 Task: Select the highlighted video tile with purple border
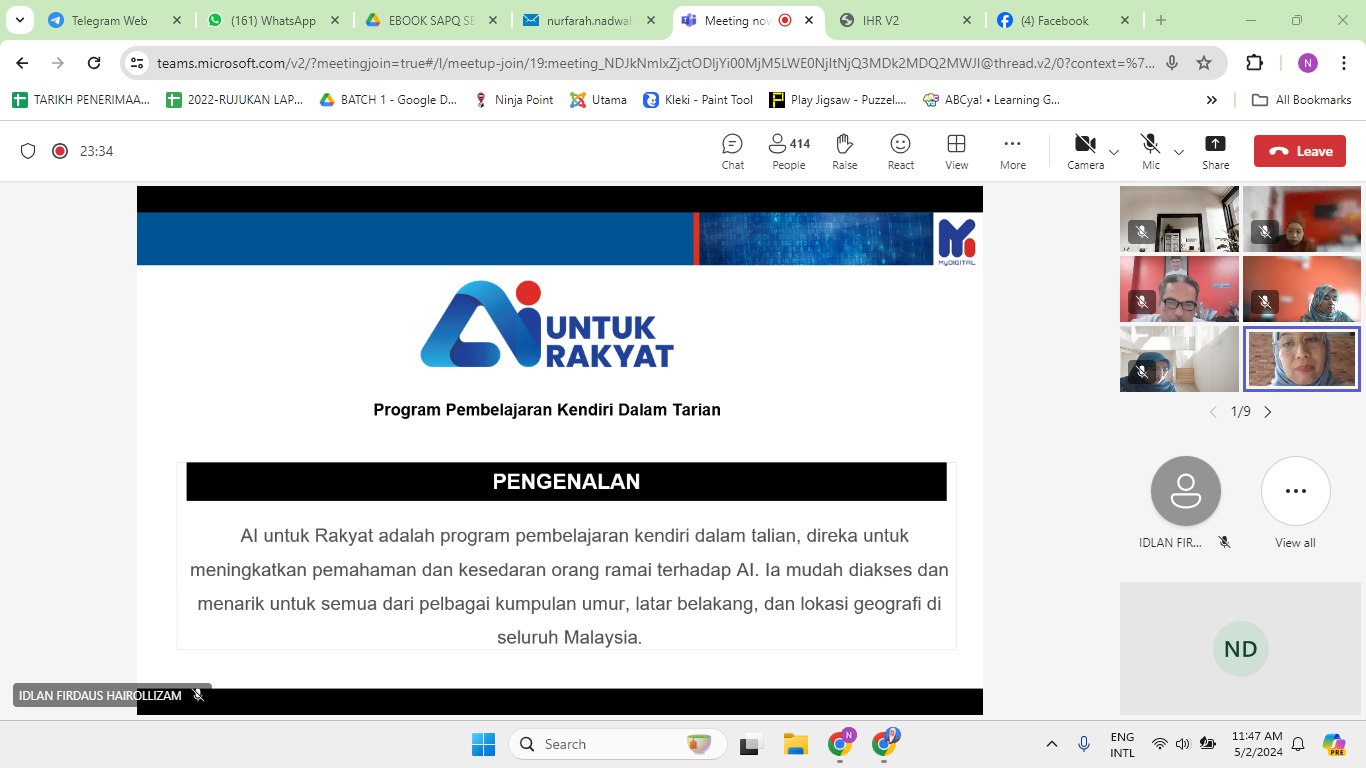tap(1301, 358)
